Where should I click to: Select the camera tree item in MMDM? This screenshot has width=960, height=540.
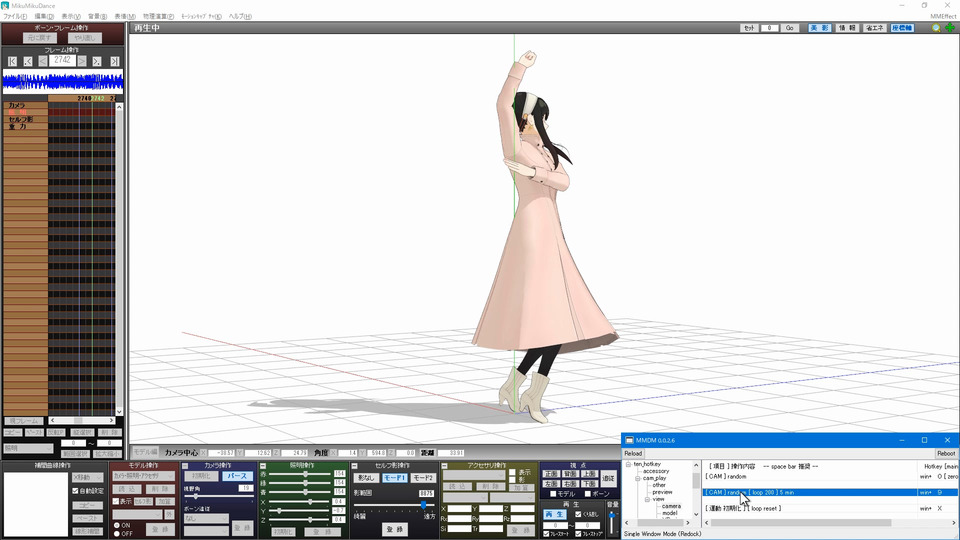671,506
